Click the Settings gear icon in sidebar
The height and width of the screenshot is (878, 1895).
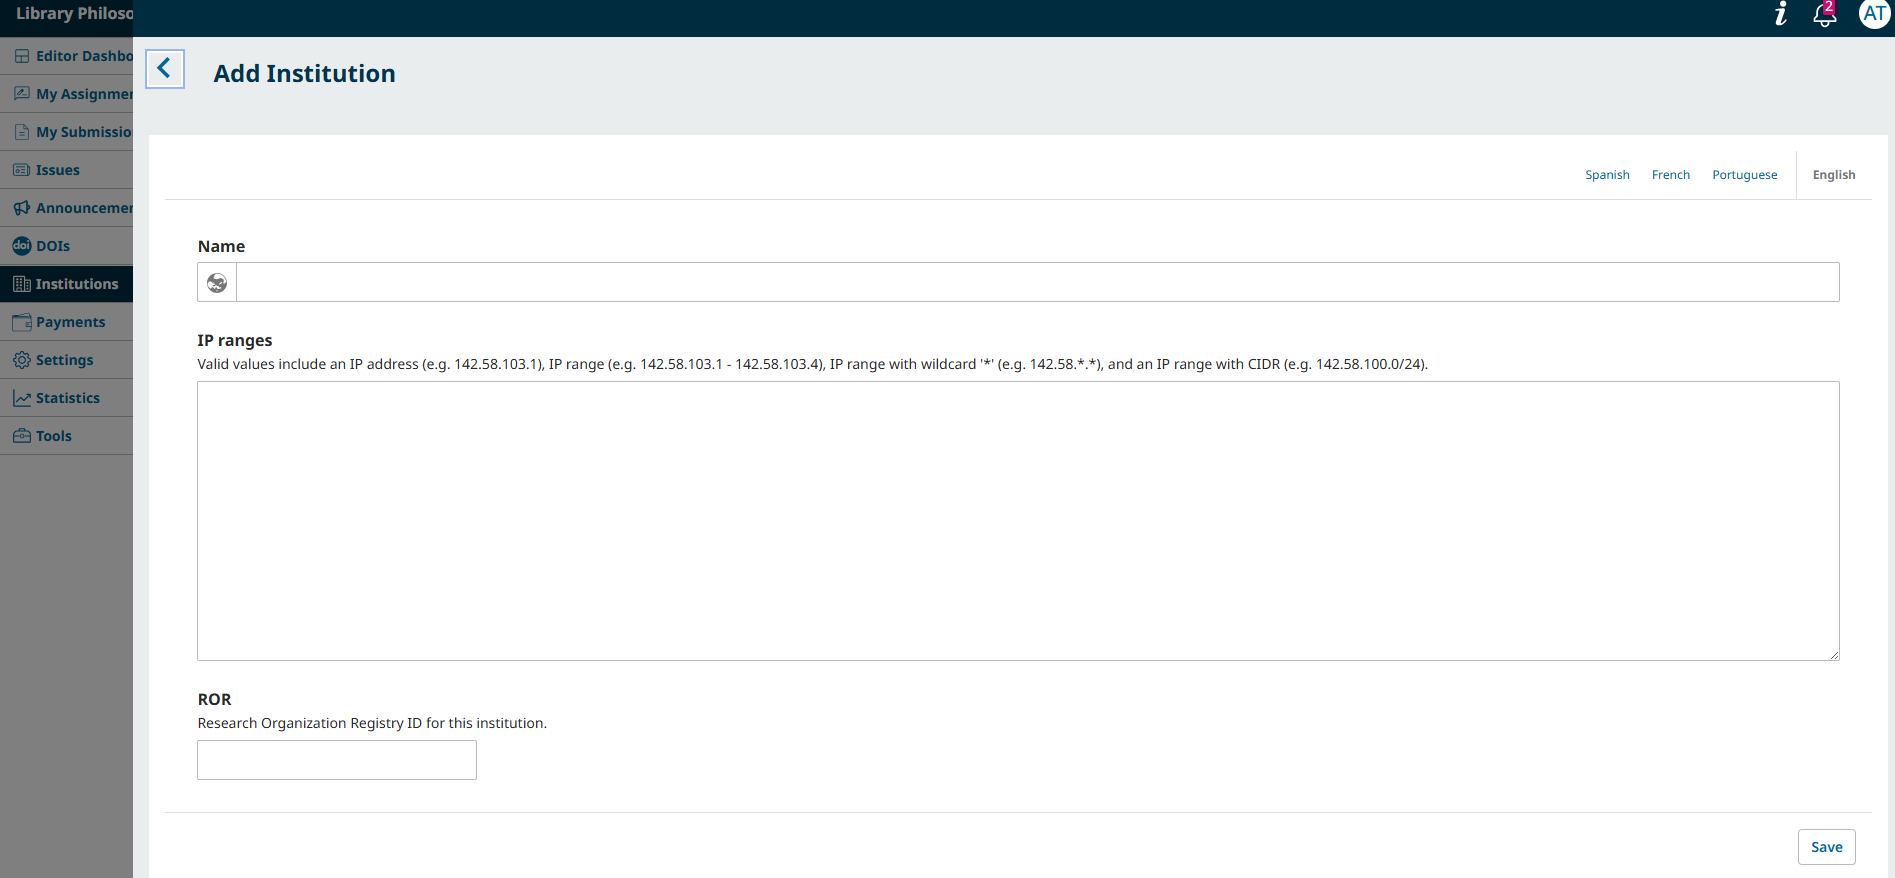coord(21,360)
